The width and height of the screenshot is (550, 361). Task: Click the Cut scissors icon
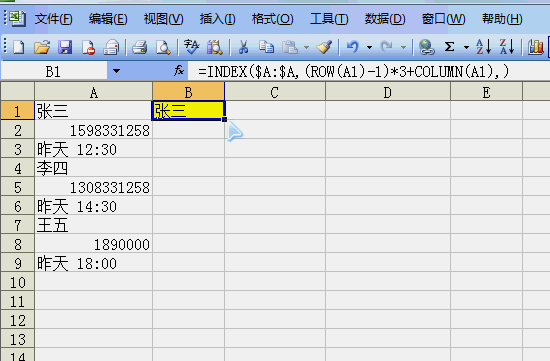243,47
